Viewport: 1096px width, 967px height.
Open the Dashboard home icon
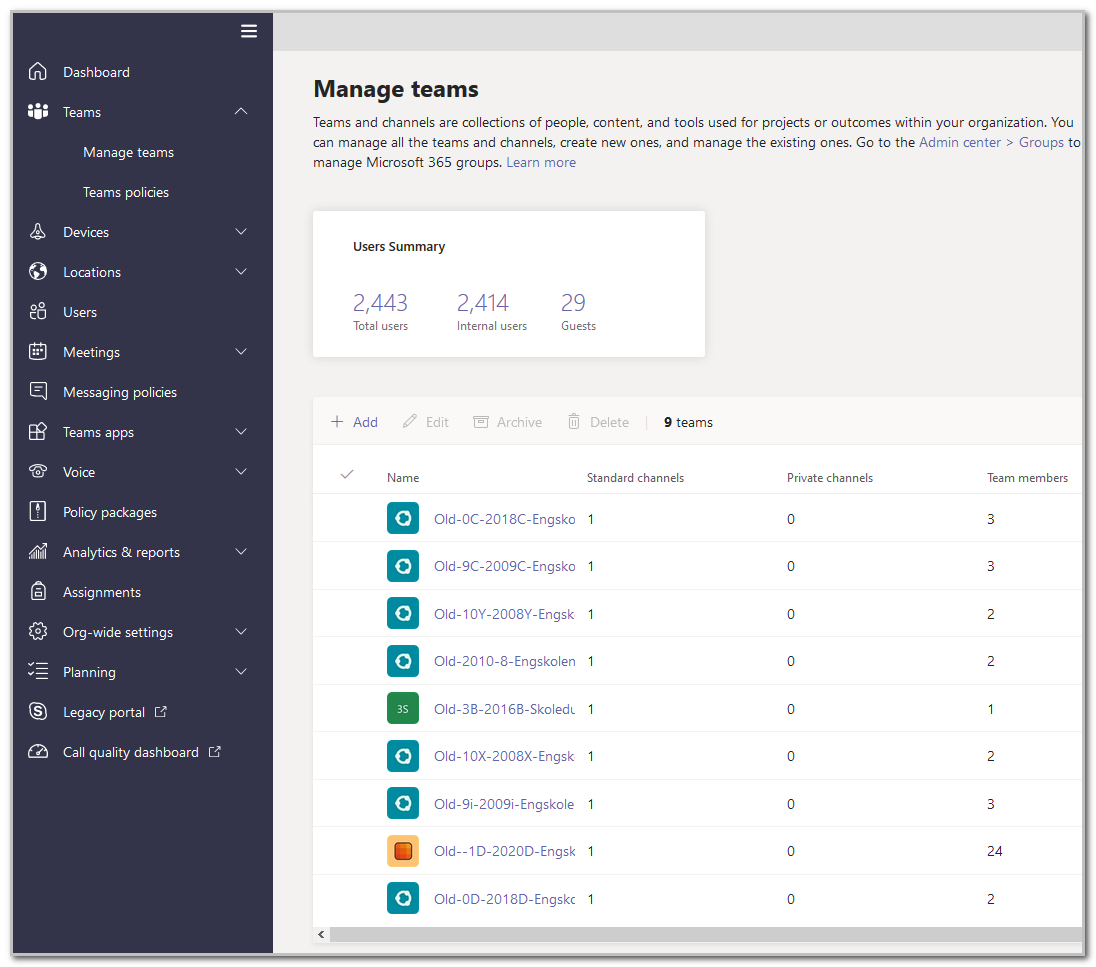coord(38,71)
